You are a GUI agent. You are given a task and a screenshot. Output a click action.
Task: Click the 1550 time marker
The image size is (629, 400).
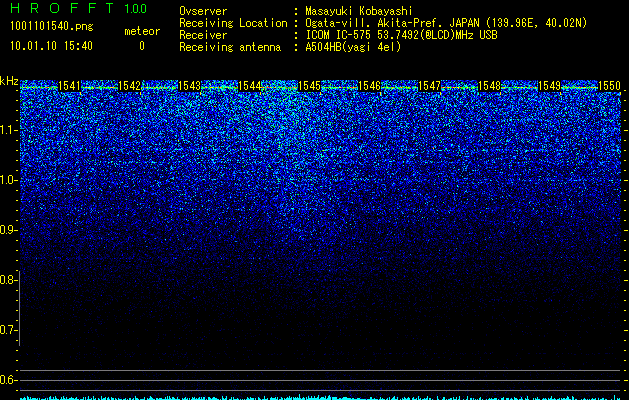coord(609,86)
